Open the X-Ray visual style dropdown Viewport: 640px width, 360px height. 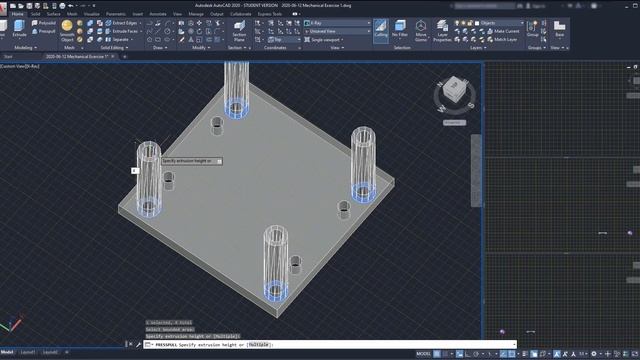(x=337, y=23)
